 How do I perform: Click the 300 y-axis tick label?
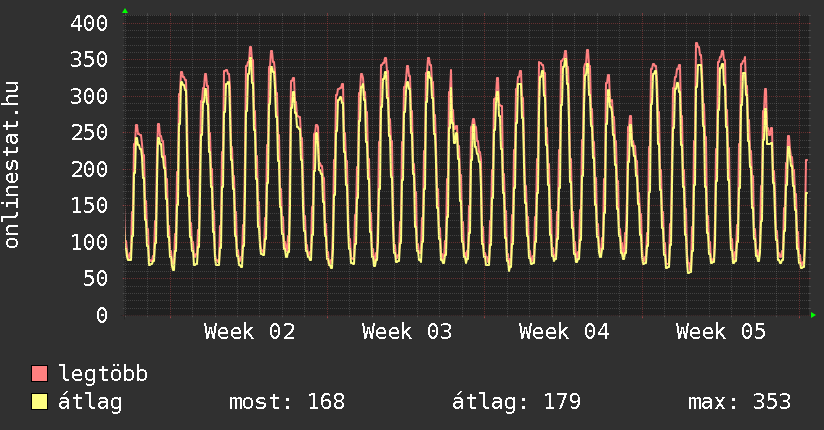click(x=90, y=96)
